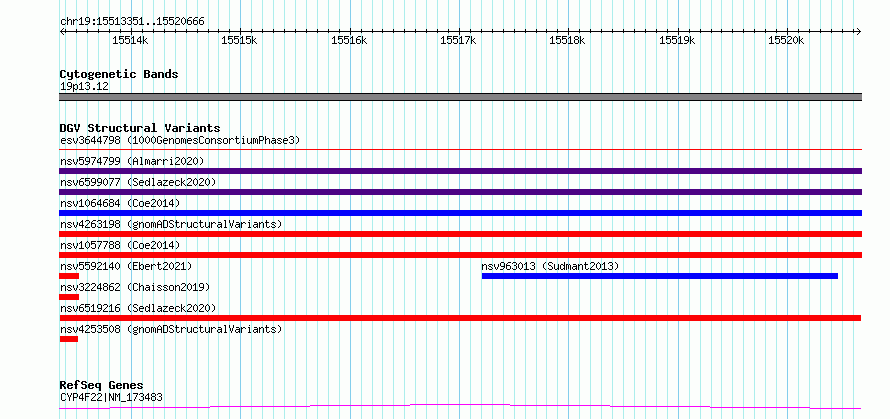
Task: Click the 15516k ruler tick label
Action: (349, 41)
